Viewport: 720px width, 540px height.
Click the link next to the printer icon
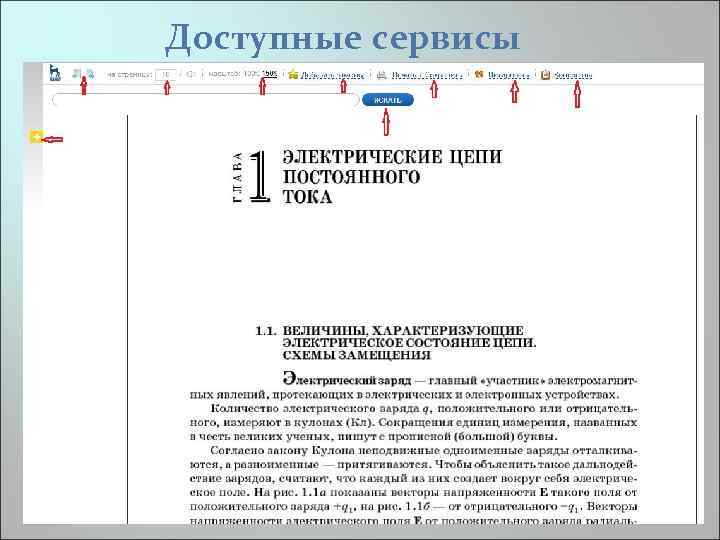point(427,75)
